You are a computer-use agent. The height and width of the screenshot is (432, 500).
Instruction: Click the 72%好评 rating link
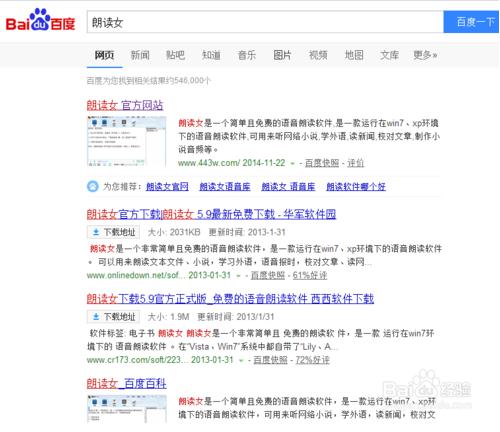(312, 360)
